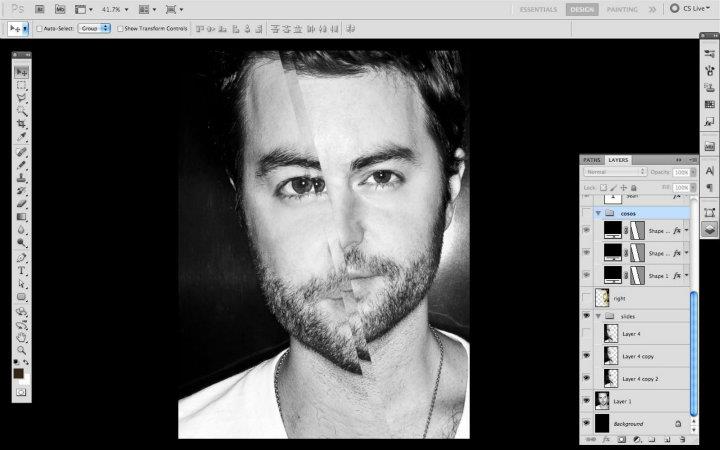Set the foreground color swatch
This screenshot has height=450, width=720.
tap(18, 373)
